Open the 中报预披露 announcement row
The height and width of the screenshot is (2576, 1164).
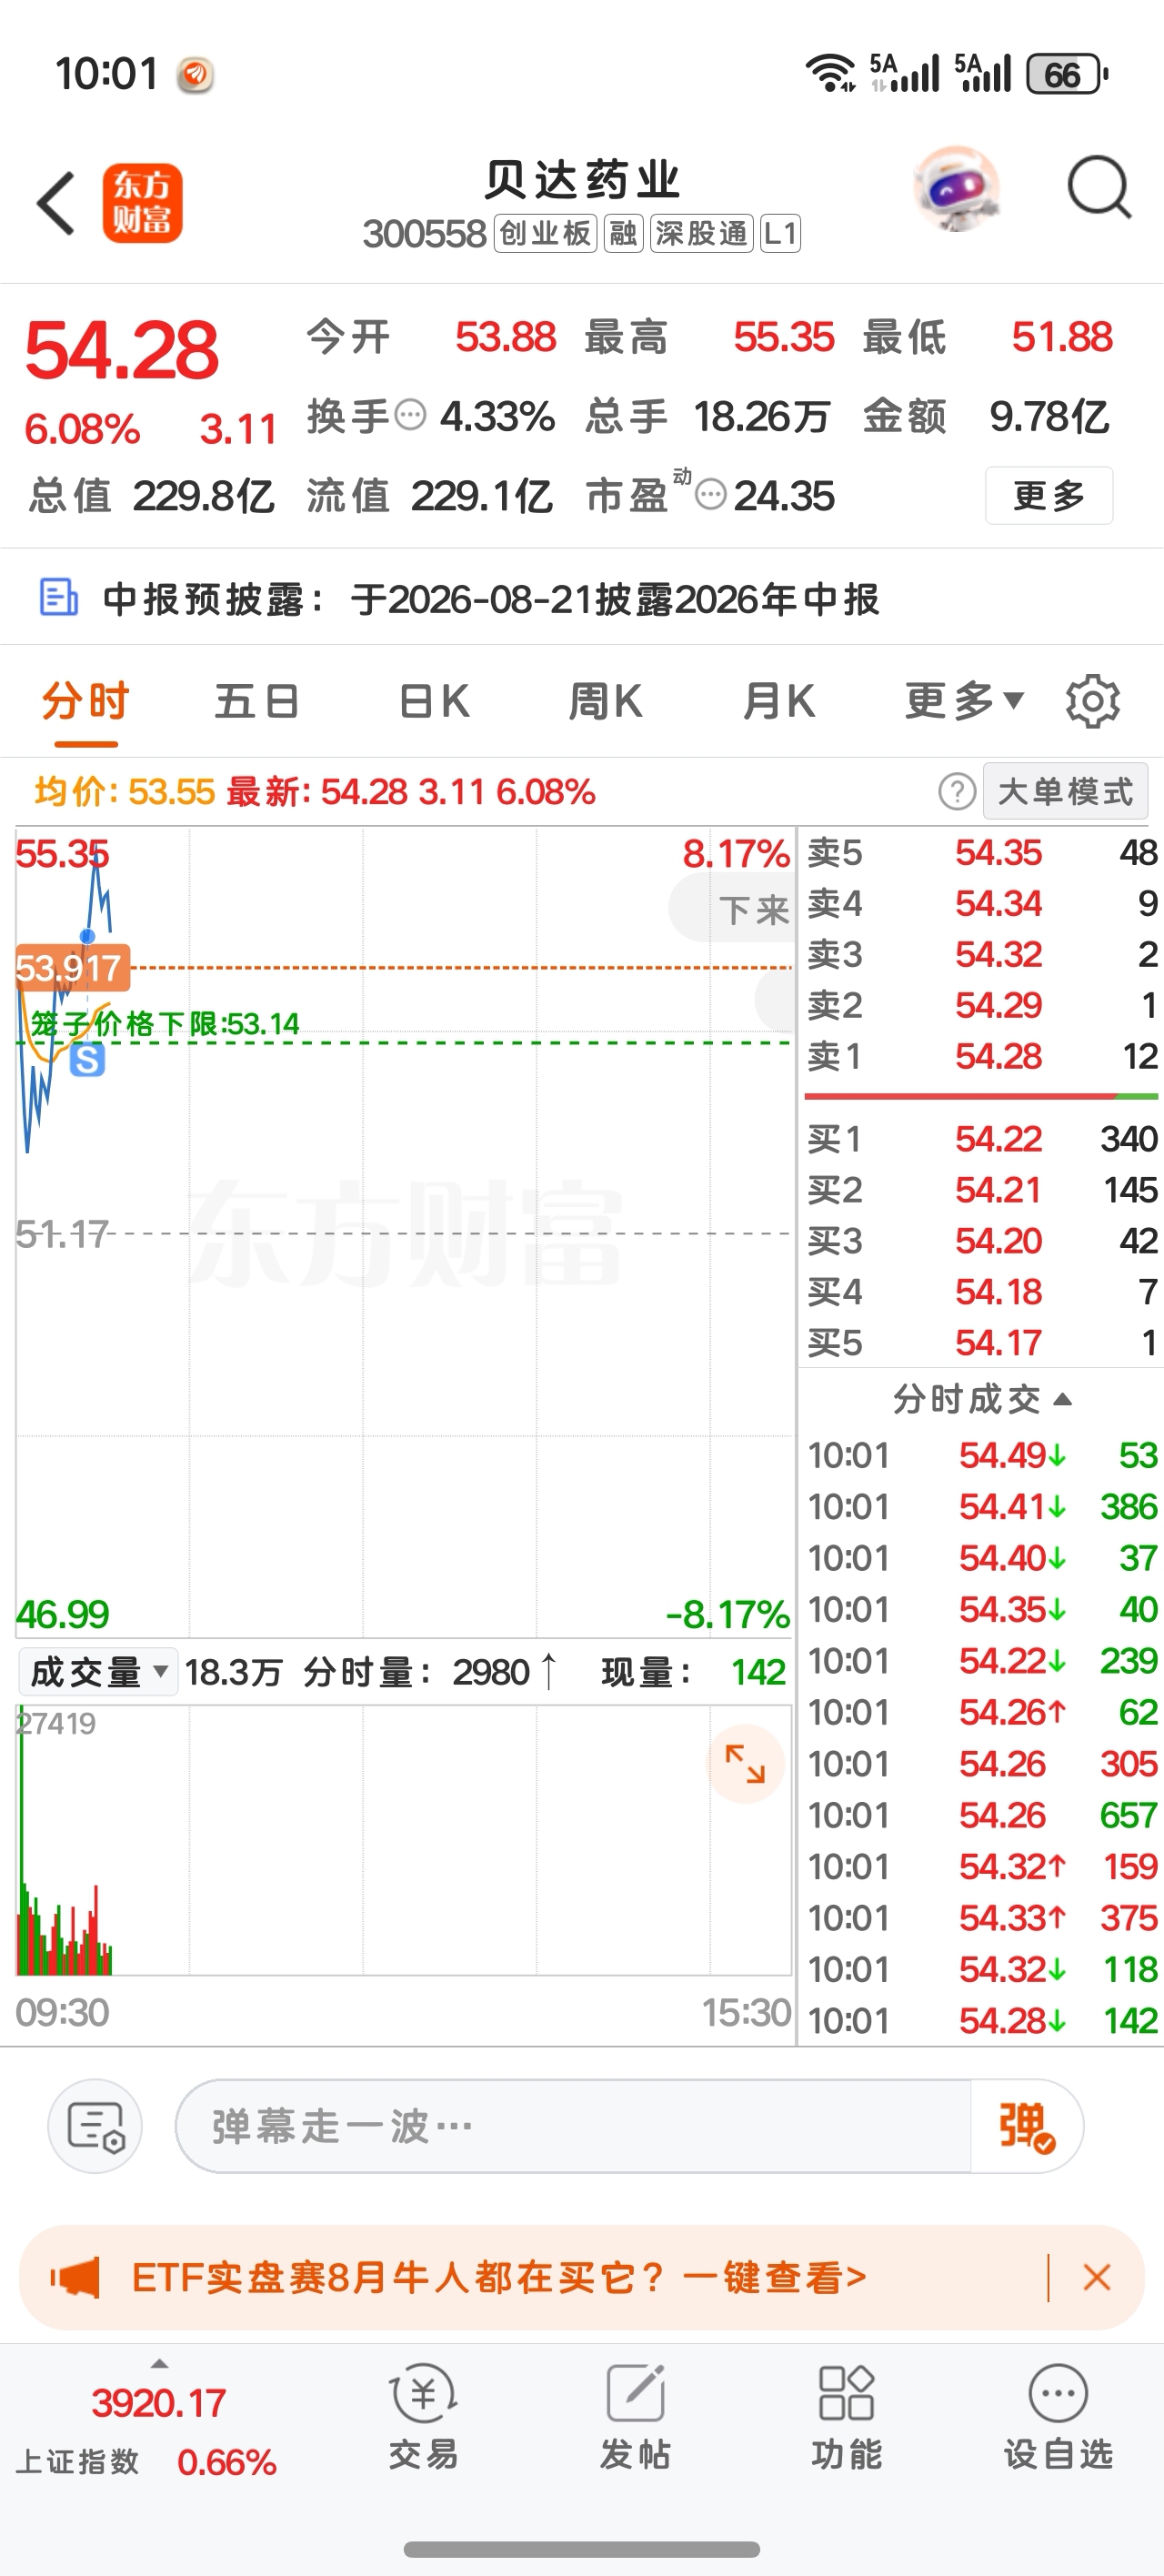click(x=582, y=598)
